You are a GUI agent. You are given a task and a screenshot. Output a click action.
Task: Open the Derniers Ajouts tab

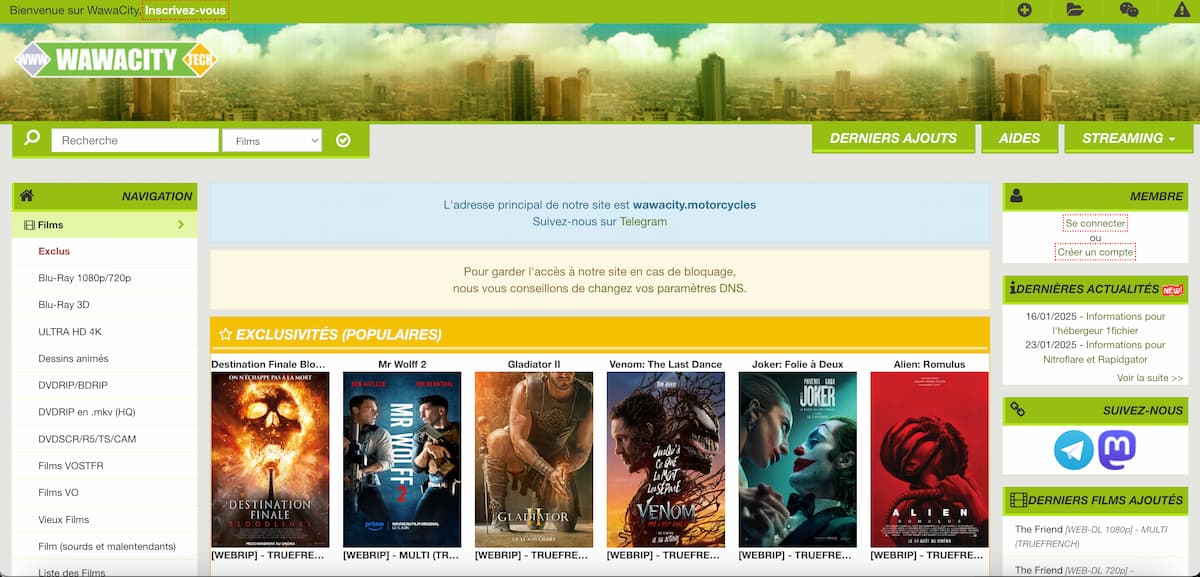893,138
